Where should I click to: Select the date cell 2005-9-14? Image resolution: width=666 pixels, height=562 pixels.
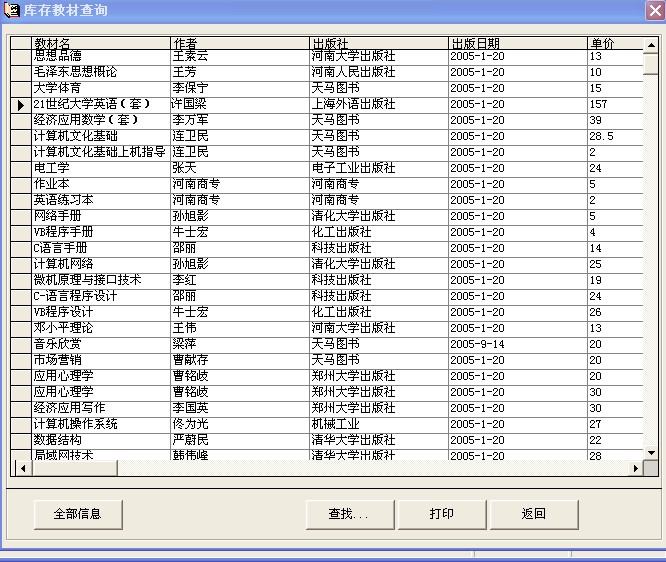point(518,345)
